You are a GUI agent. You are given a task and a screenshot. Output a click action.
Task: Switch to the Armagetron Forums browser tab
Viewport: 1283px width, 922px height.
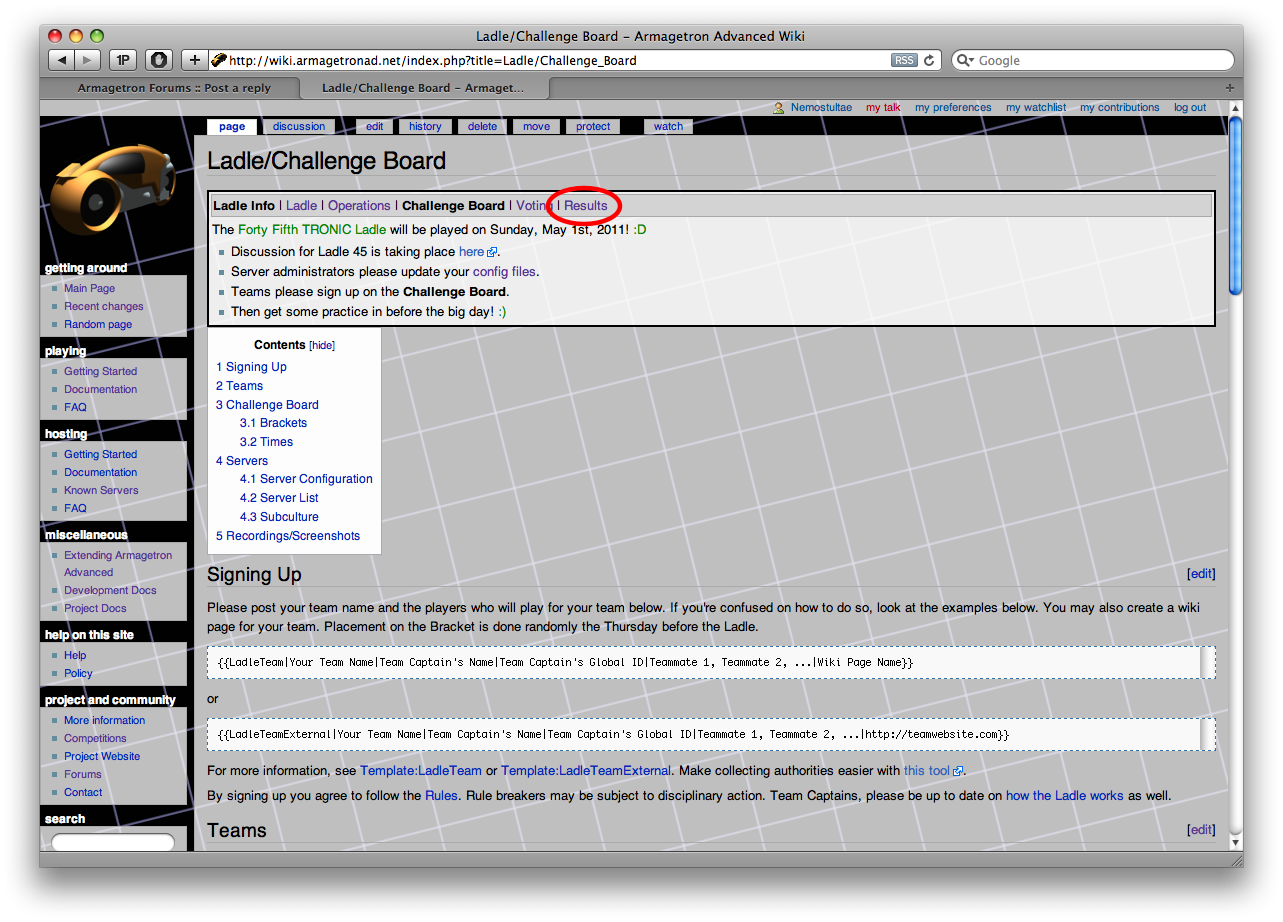pos(174,88)
